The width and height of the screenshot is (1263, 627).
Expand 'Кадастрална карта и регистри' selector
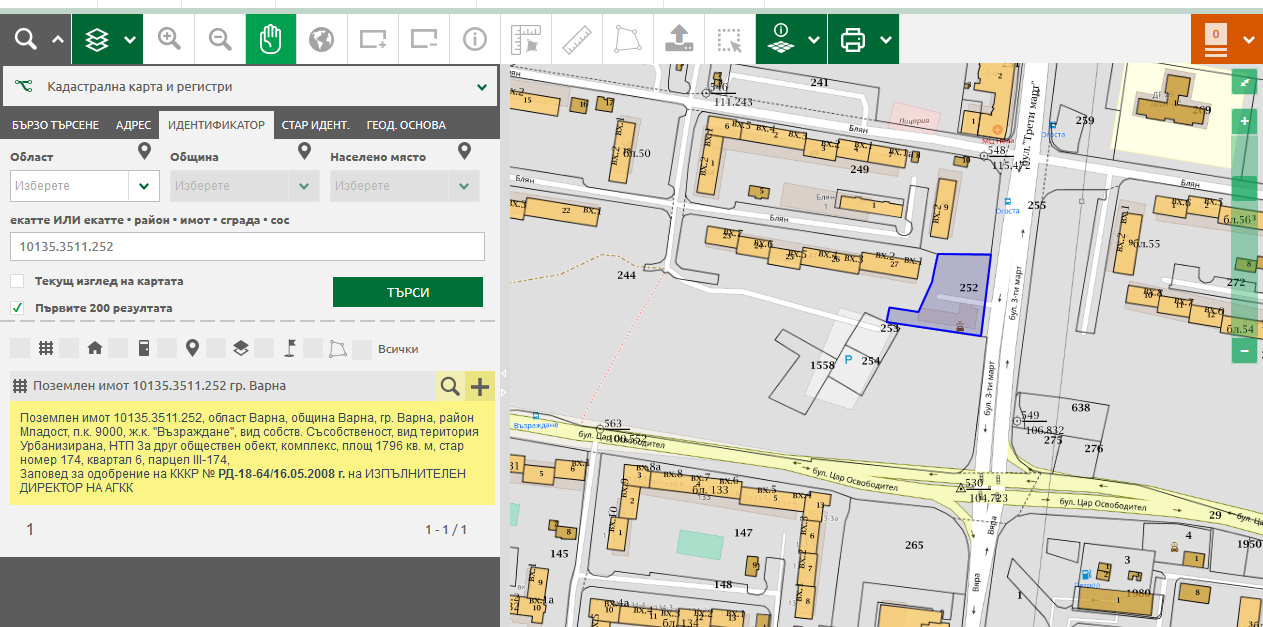tap(482, 87)
